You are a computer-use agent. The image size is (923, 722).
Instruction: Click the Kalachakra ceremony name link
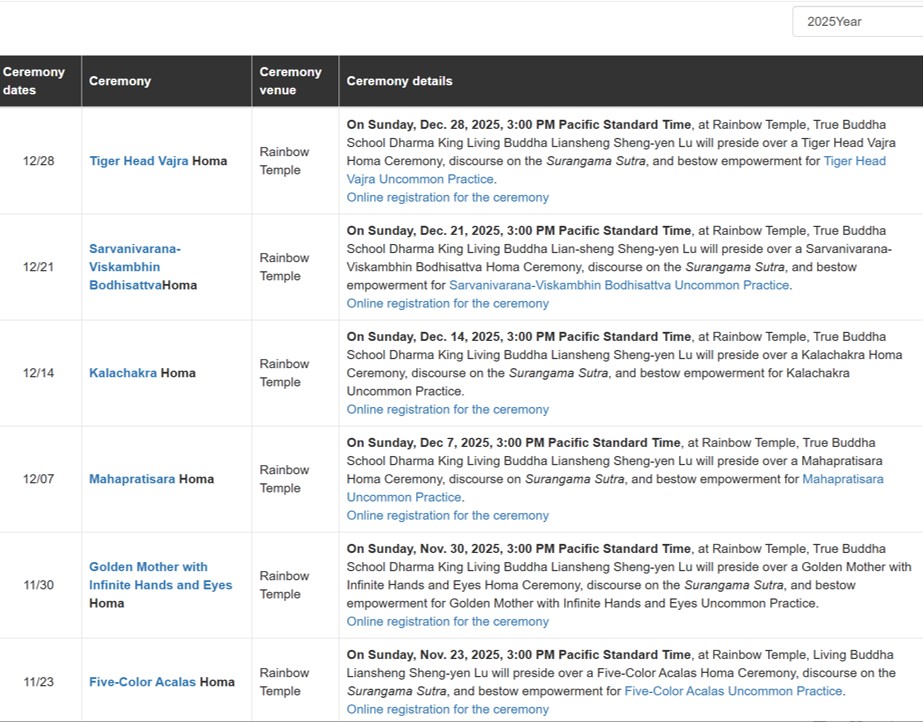(x=123, y=373)
